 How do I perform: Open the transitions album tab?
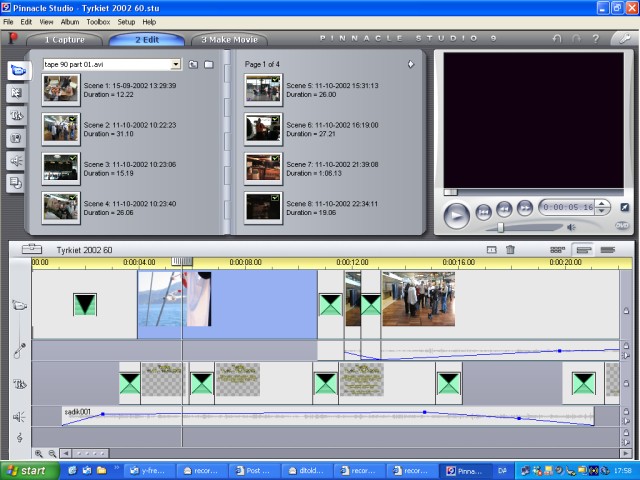click(x=16, y=93)
